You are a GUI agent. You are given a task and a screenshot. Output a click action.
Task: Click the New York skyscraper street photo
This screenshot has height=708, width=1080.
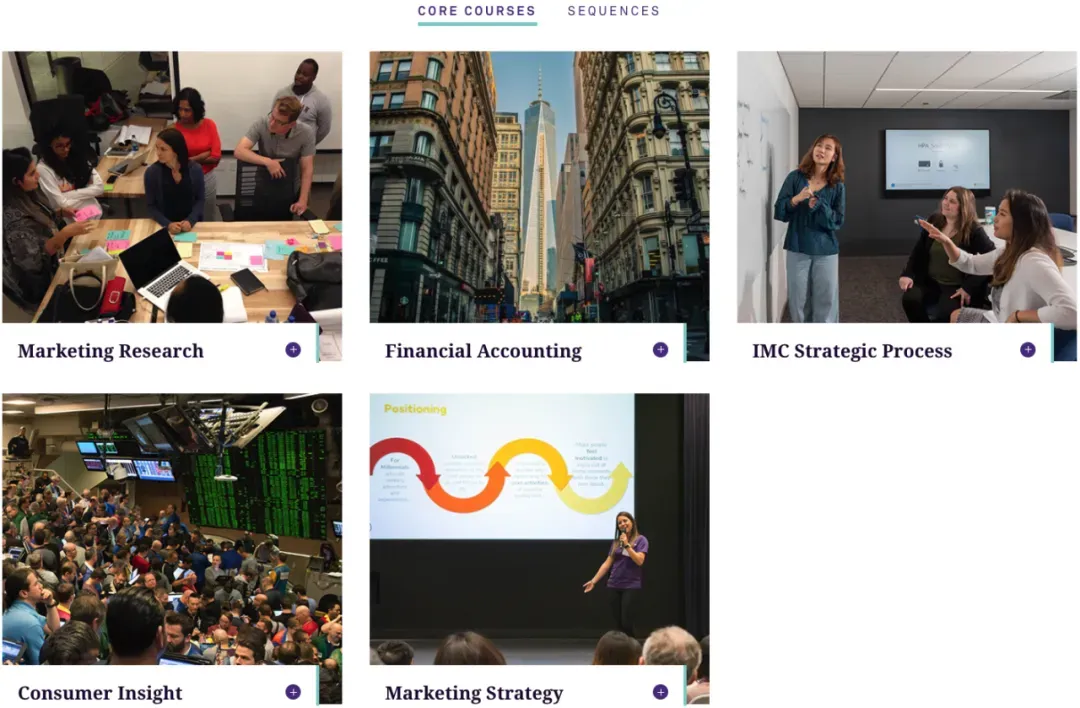[x=539, y=187]
